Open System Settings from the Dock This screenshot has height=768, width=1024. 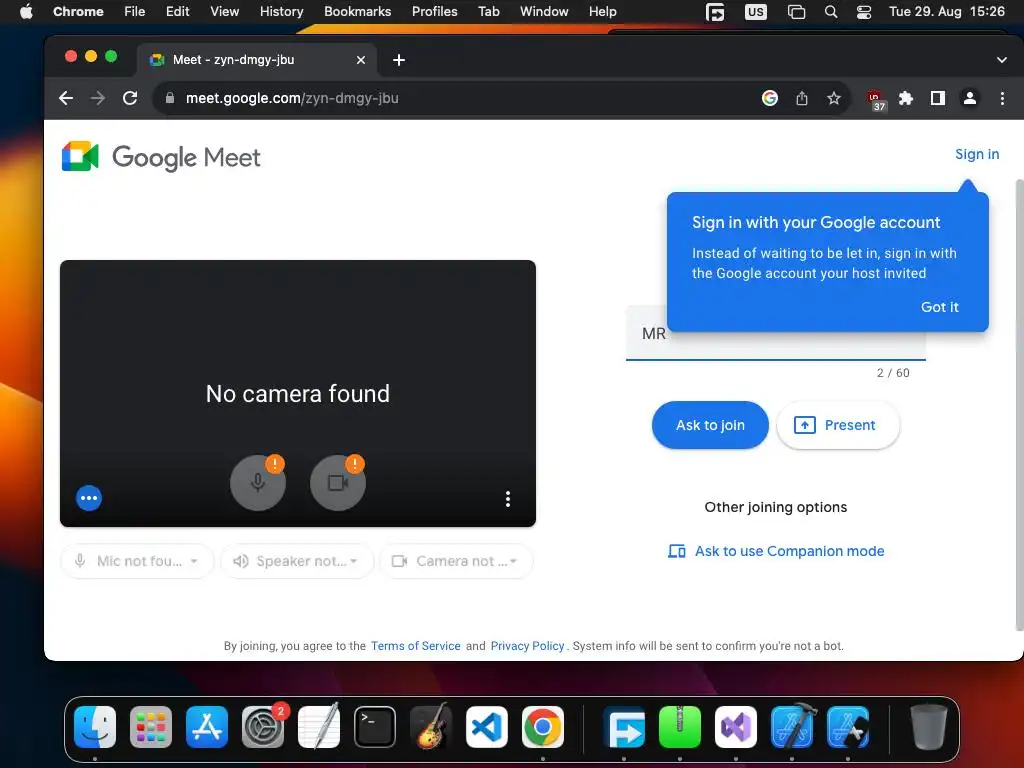(x=263, y=727)
